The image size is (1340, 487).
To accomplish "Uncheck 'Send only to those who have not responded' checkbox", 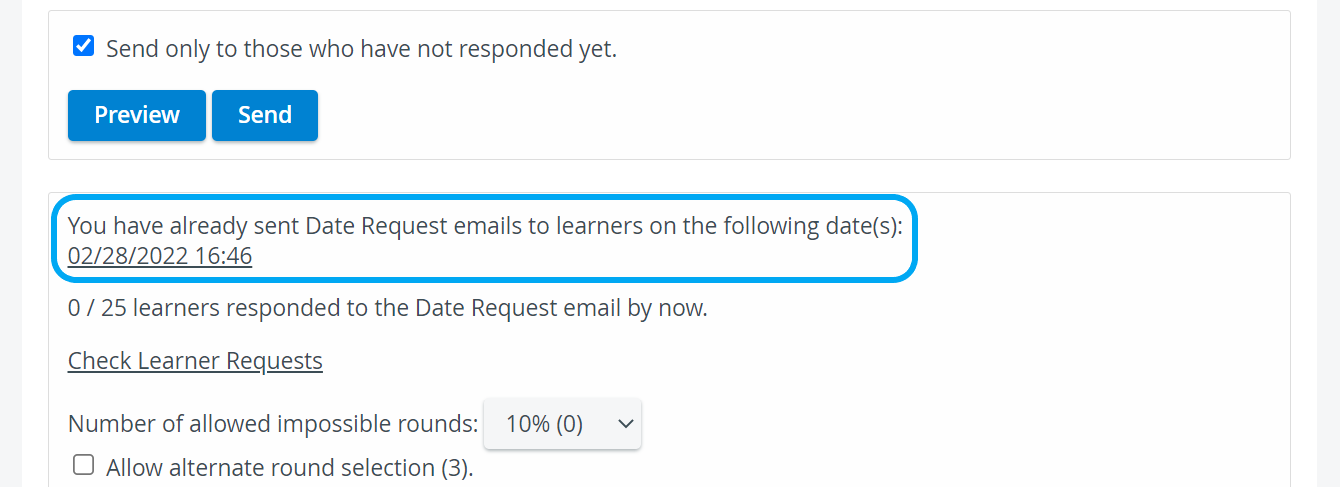I will [x=84, y=46].
